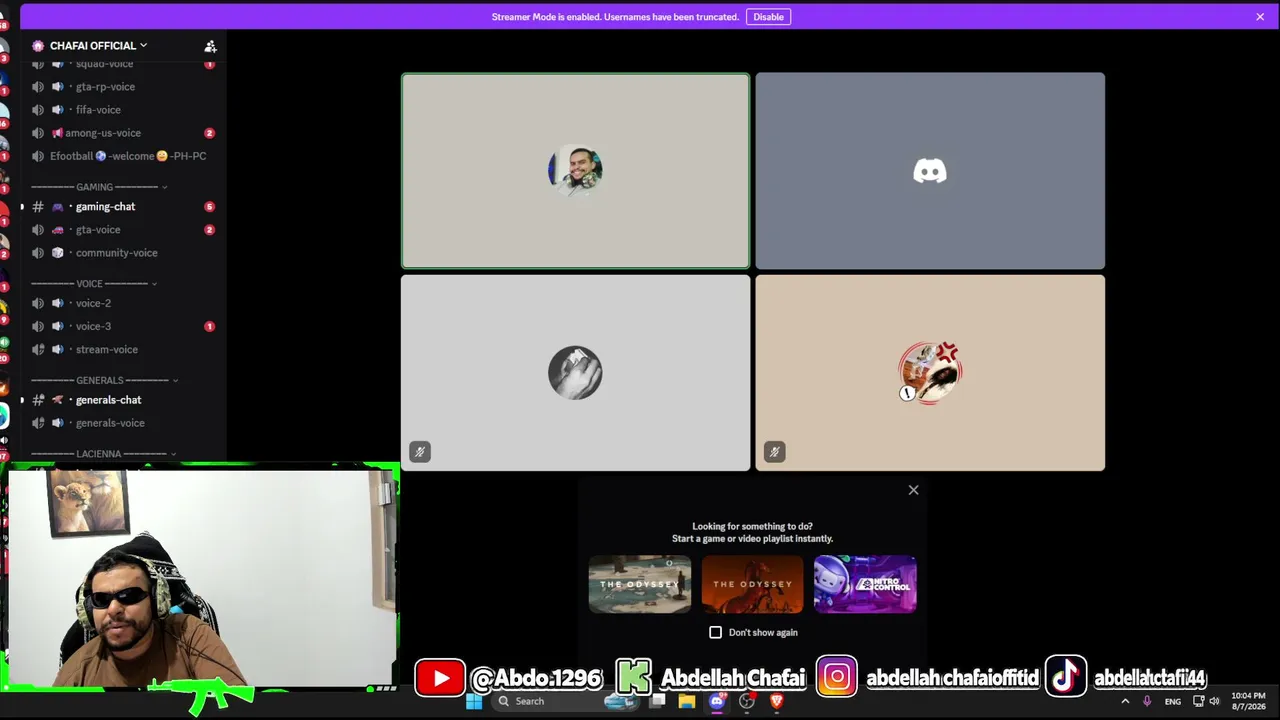Select the participant tile with Discord logo
This screenshot has height=720, width=1280.
click(x=930, y=171)
